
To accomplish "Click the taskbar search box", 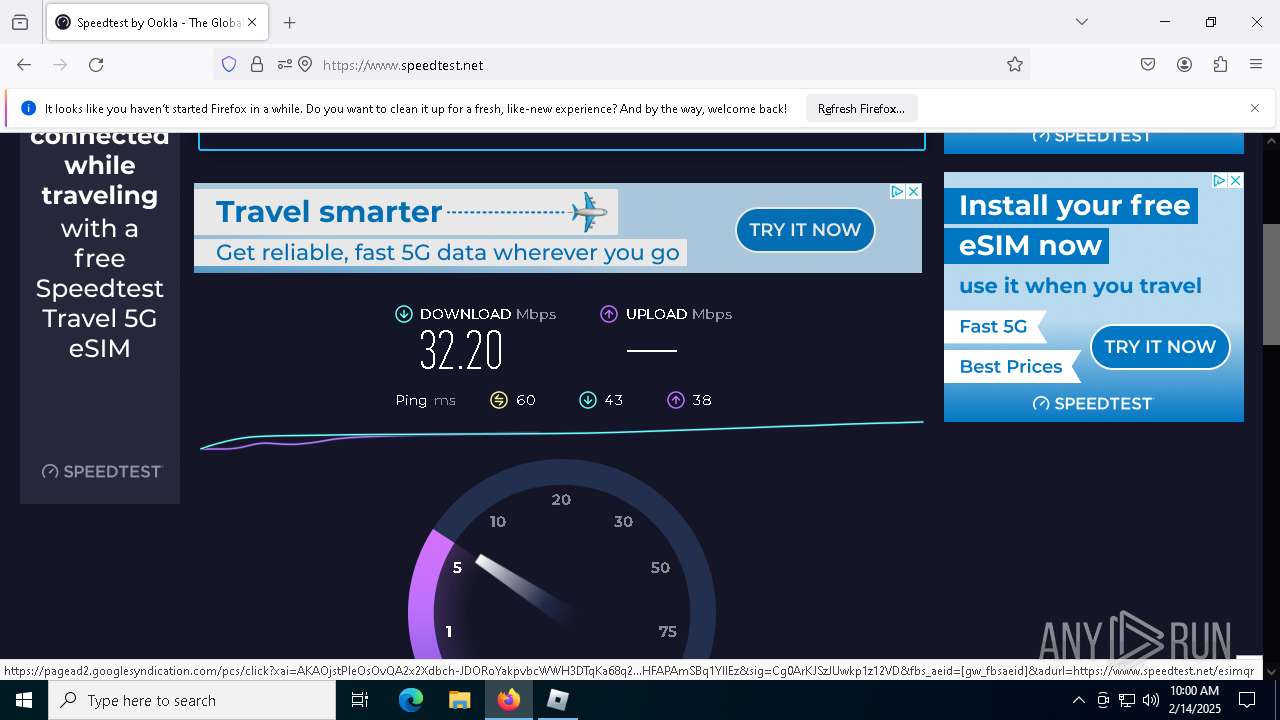I will [x=192, y=700].
